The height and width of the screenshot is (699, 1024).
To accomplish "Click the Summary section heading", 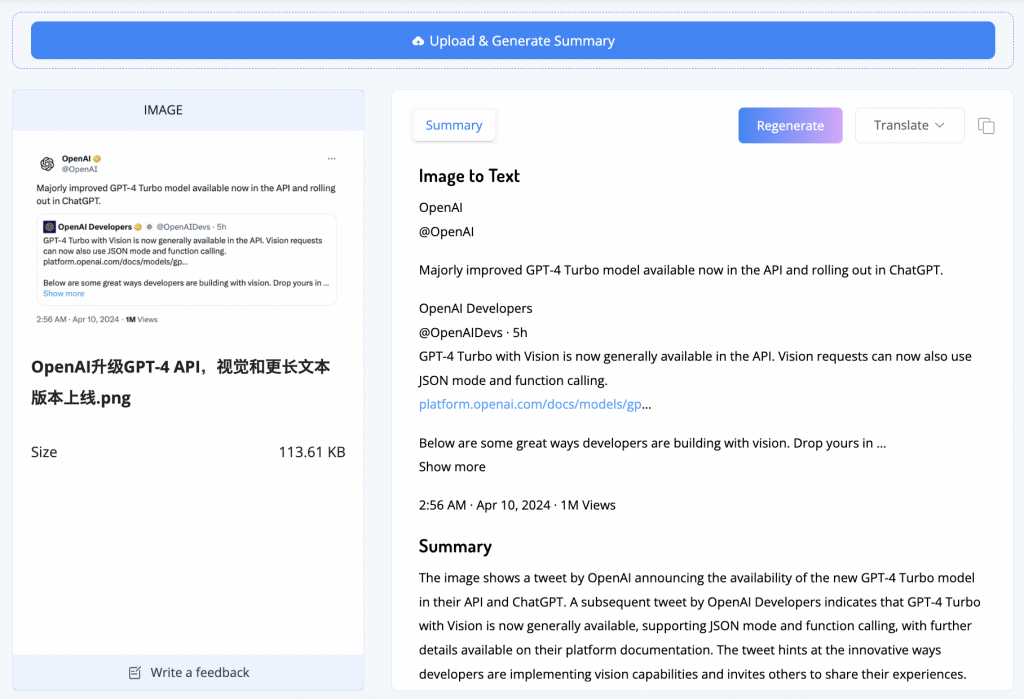I will point(455,546).
